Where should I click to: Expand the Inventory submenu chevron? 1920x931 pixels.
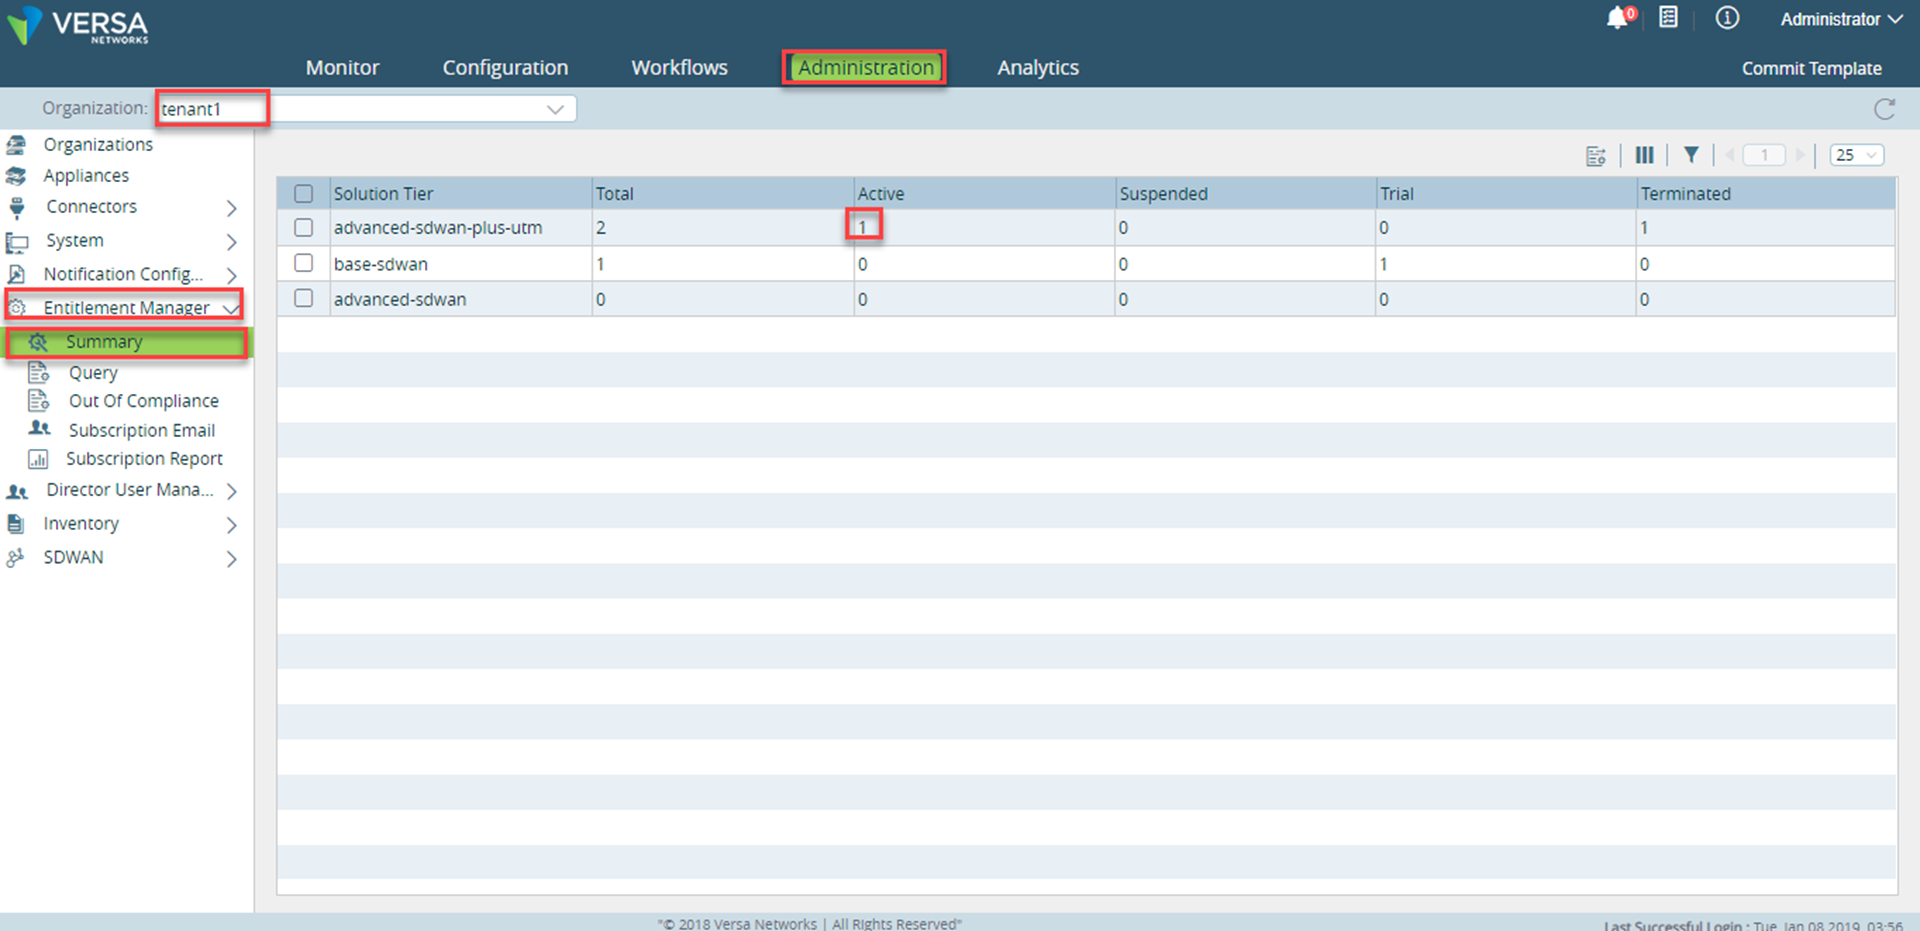[232, 525]
